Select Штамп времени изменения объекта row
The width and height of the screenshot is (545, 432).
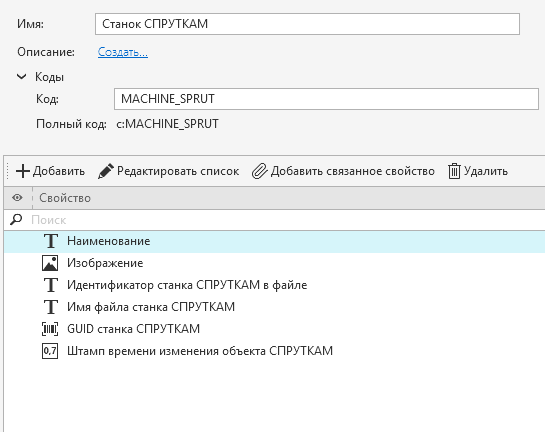click(275, 351)
